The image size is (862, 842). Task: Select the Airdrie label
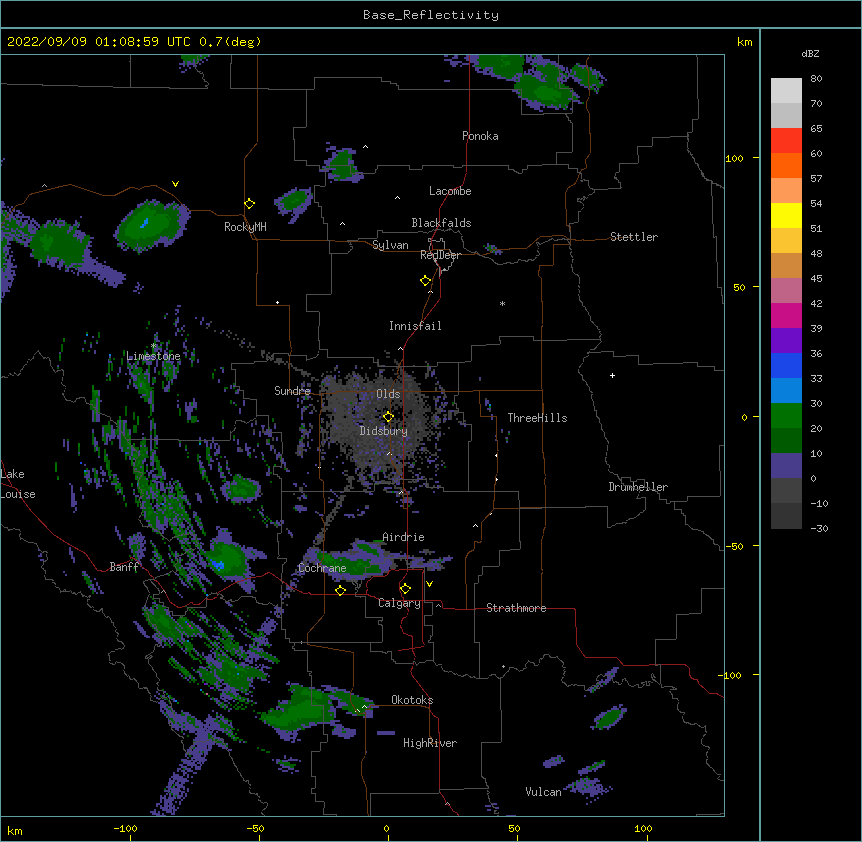(403, 537)
